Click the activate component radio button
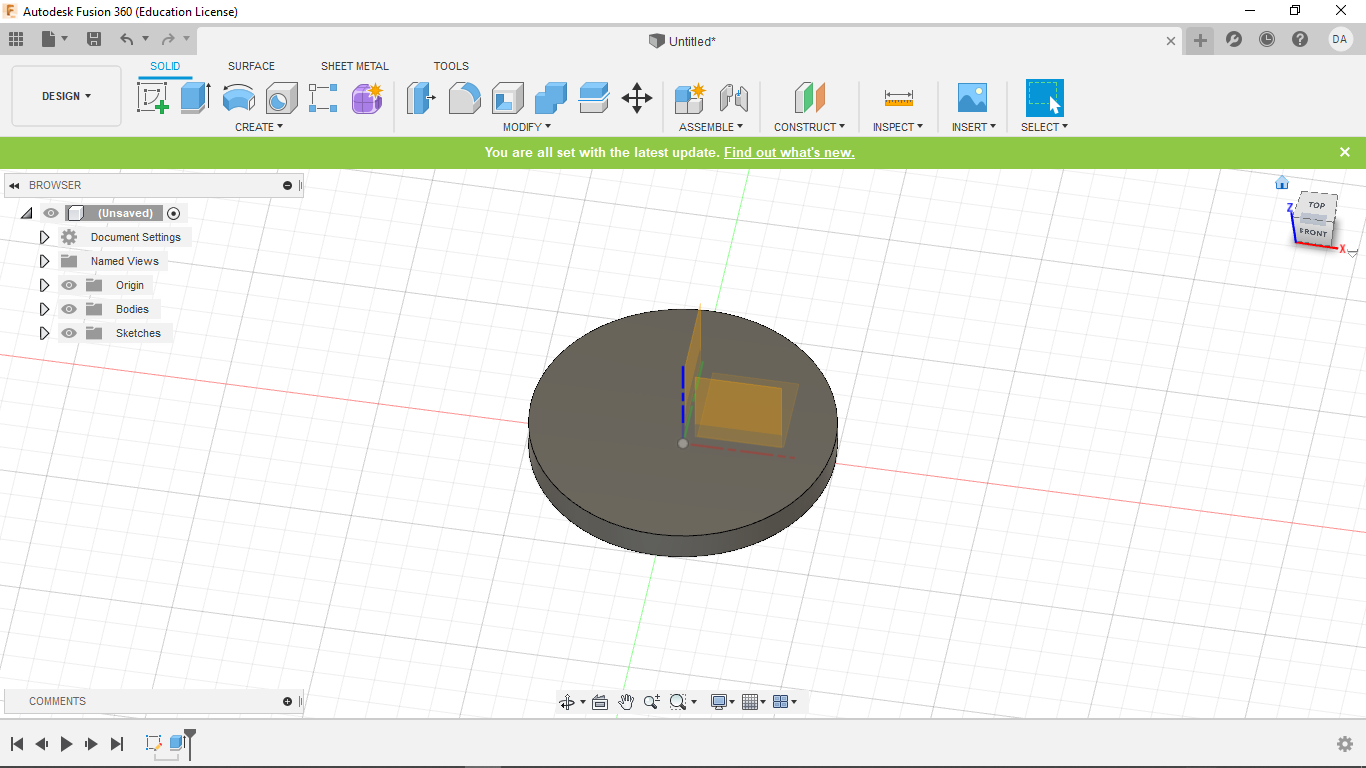Viewport: 1366px width, 768px height. point(174,213)
